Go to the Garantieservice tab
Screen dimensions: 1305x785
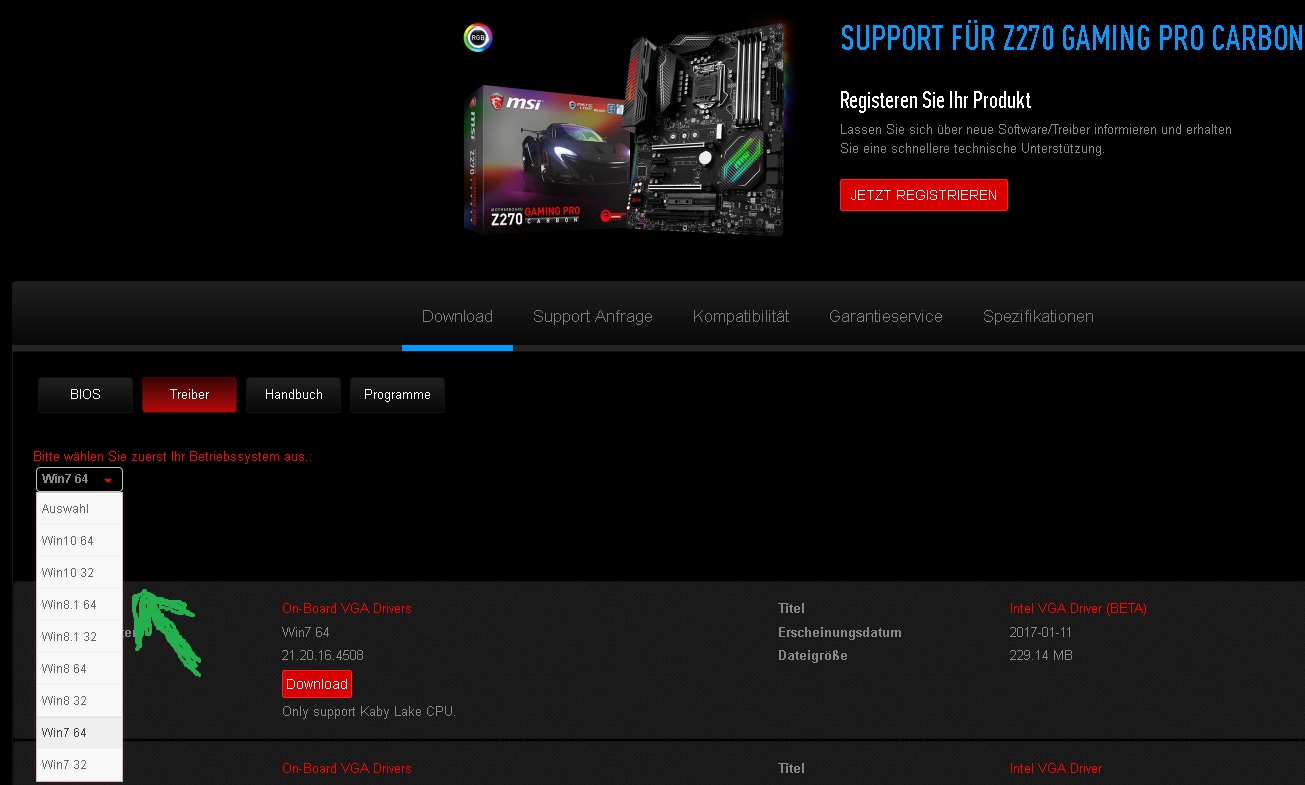tap(886, 316)
